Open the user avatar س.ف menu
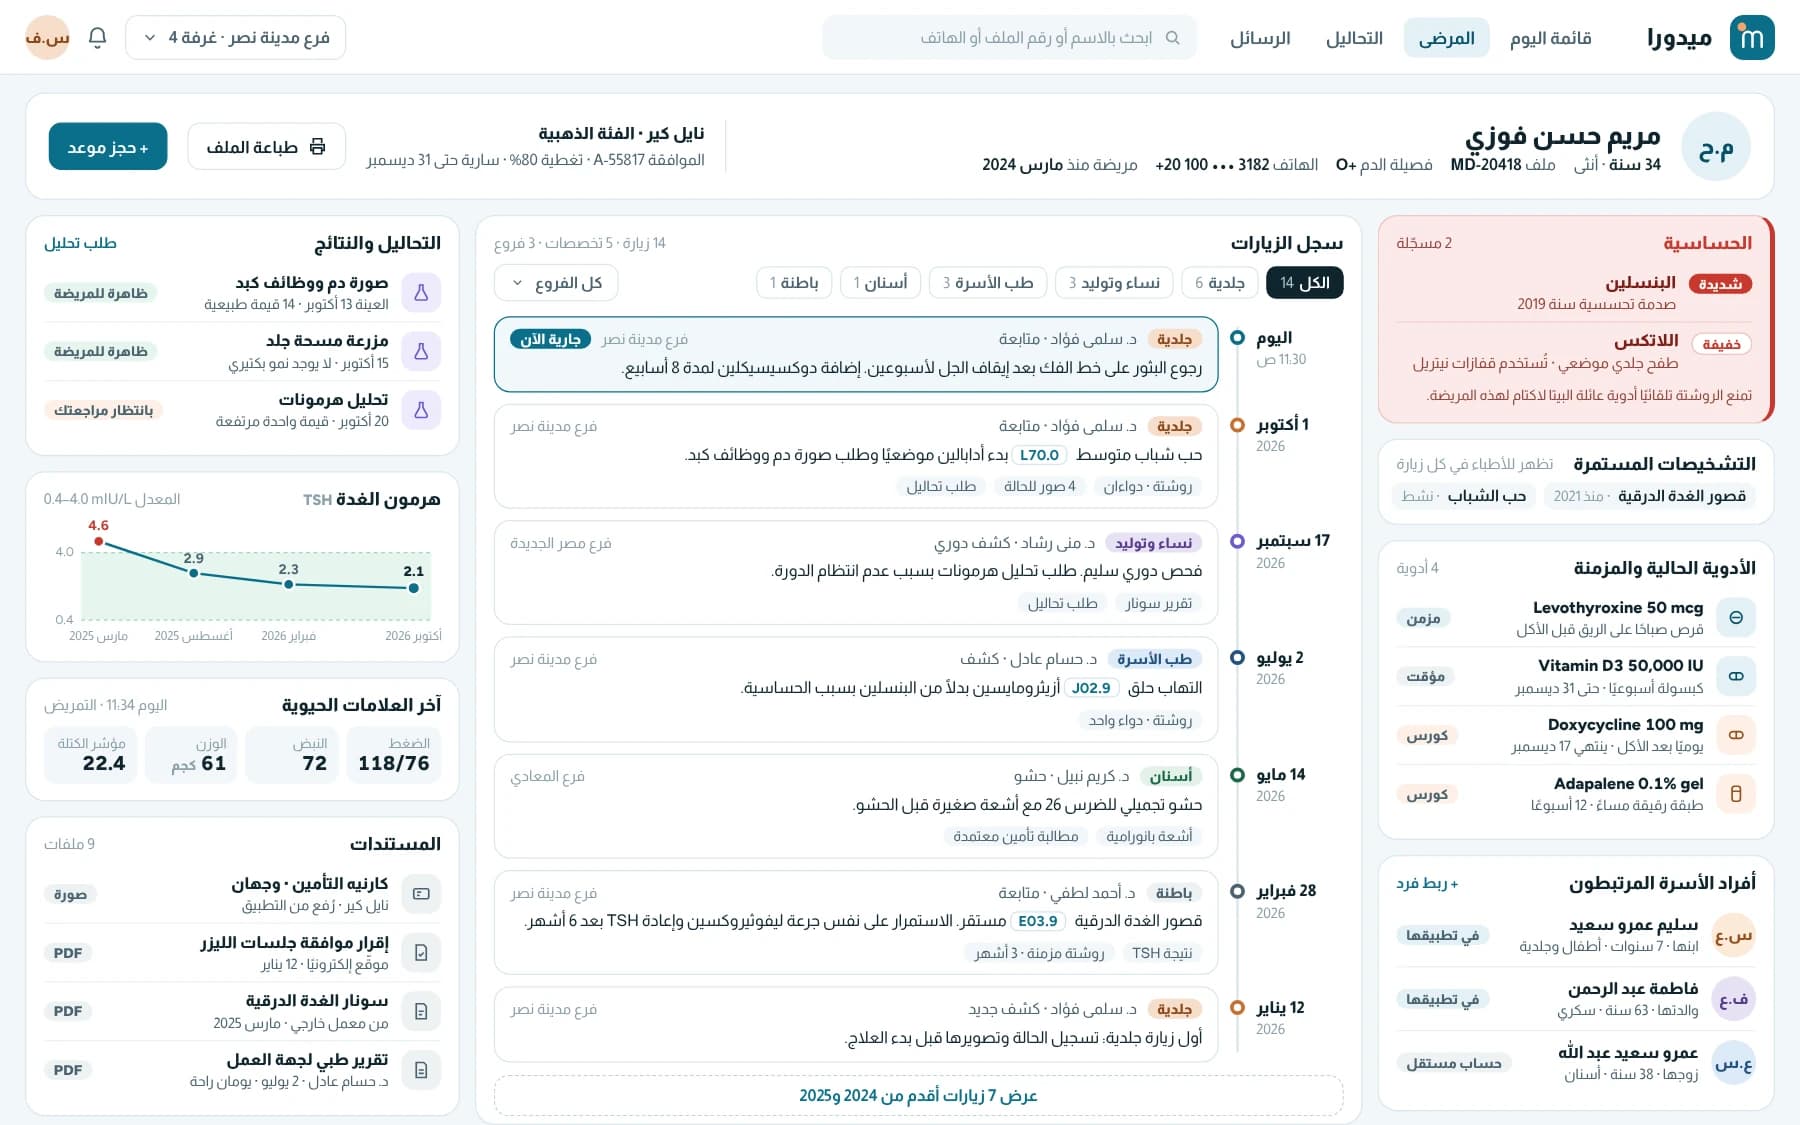This screenshot has height=1125, width=1800. tap(47, 38)
